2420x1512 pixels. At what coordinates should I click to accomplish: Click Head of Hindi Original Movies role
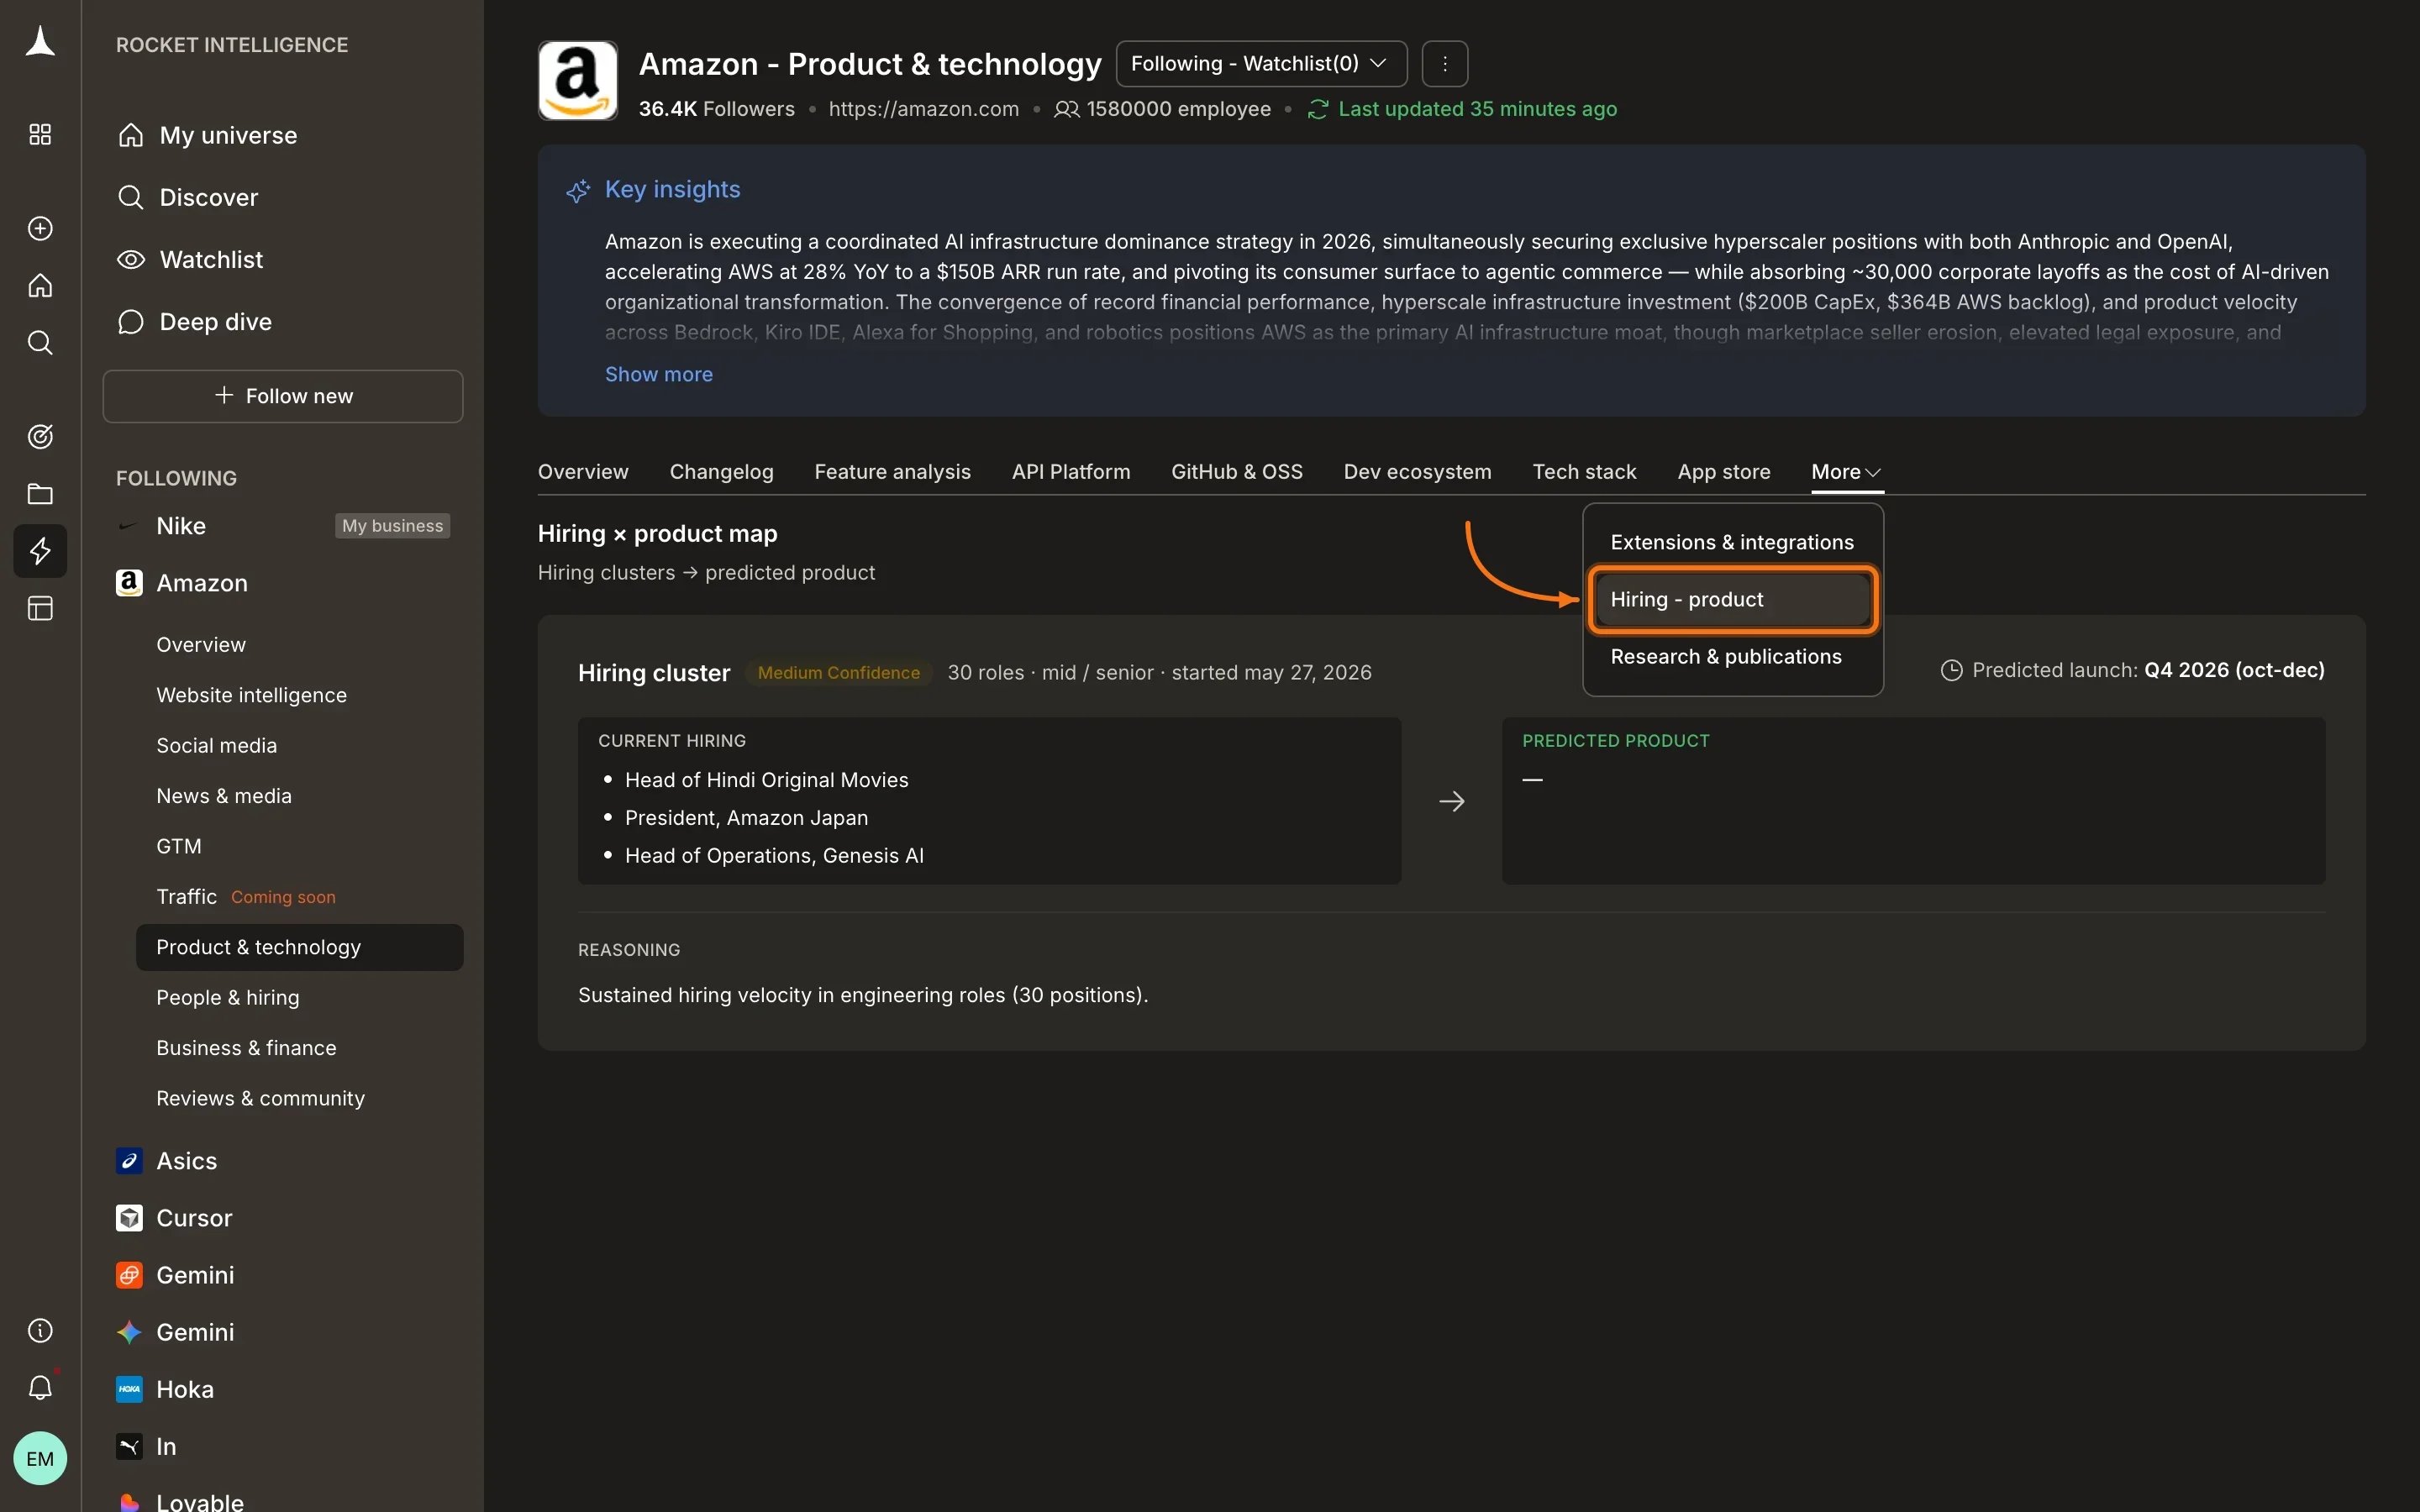[766, 780]
